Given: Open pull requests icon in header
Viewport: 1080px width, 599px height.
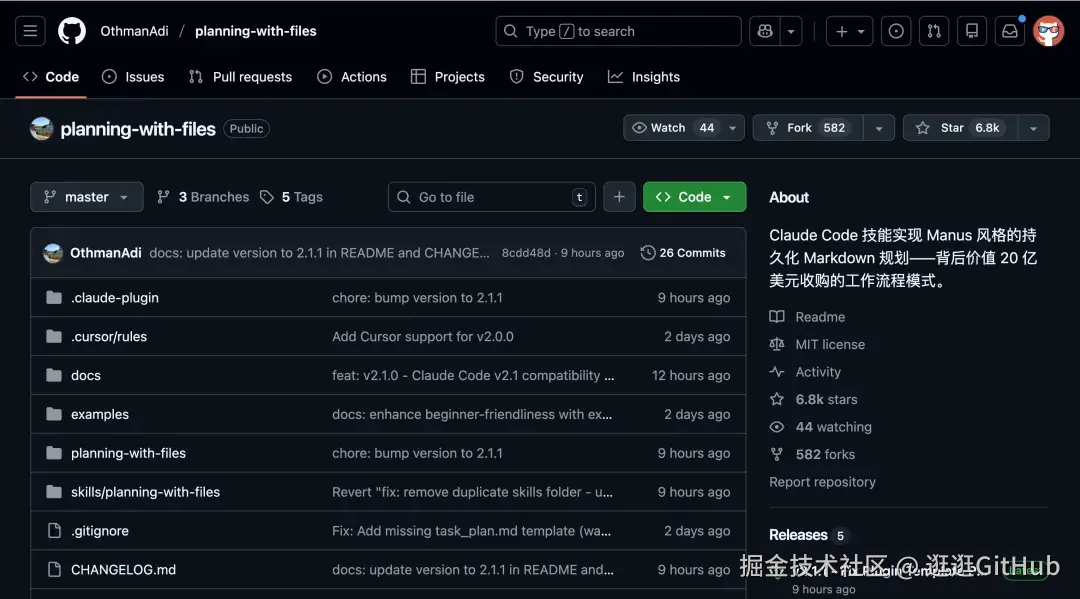Looking at the screenshot, I should point(934,31).
